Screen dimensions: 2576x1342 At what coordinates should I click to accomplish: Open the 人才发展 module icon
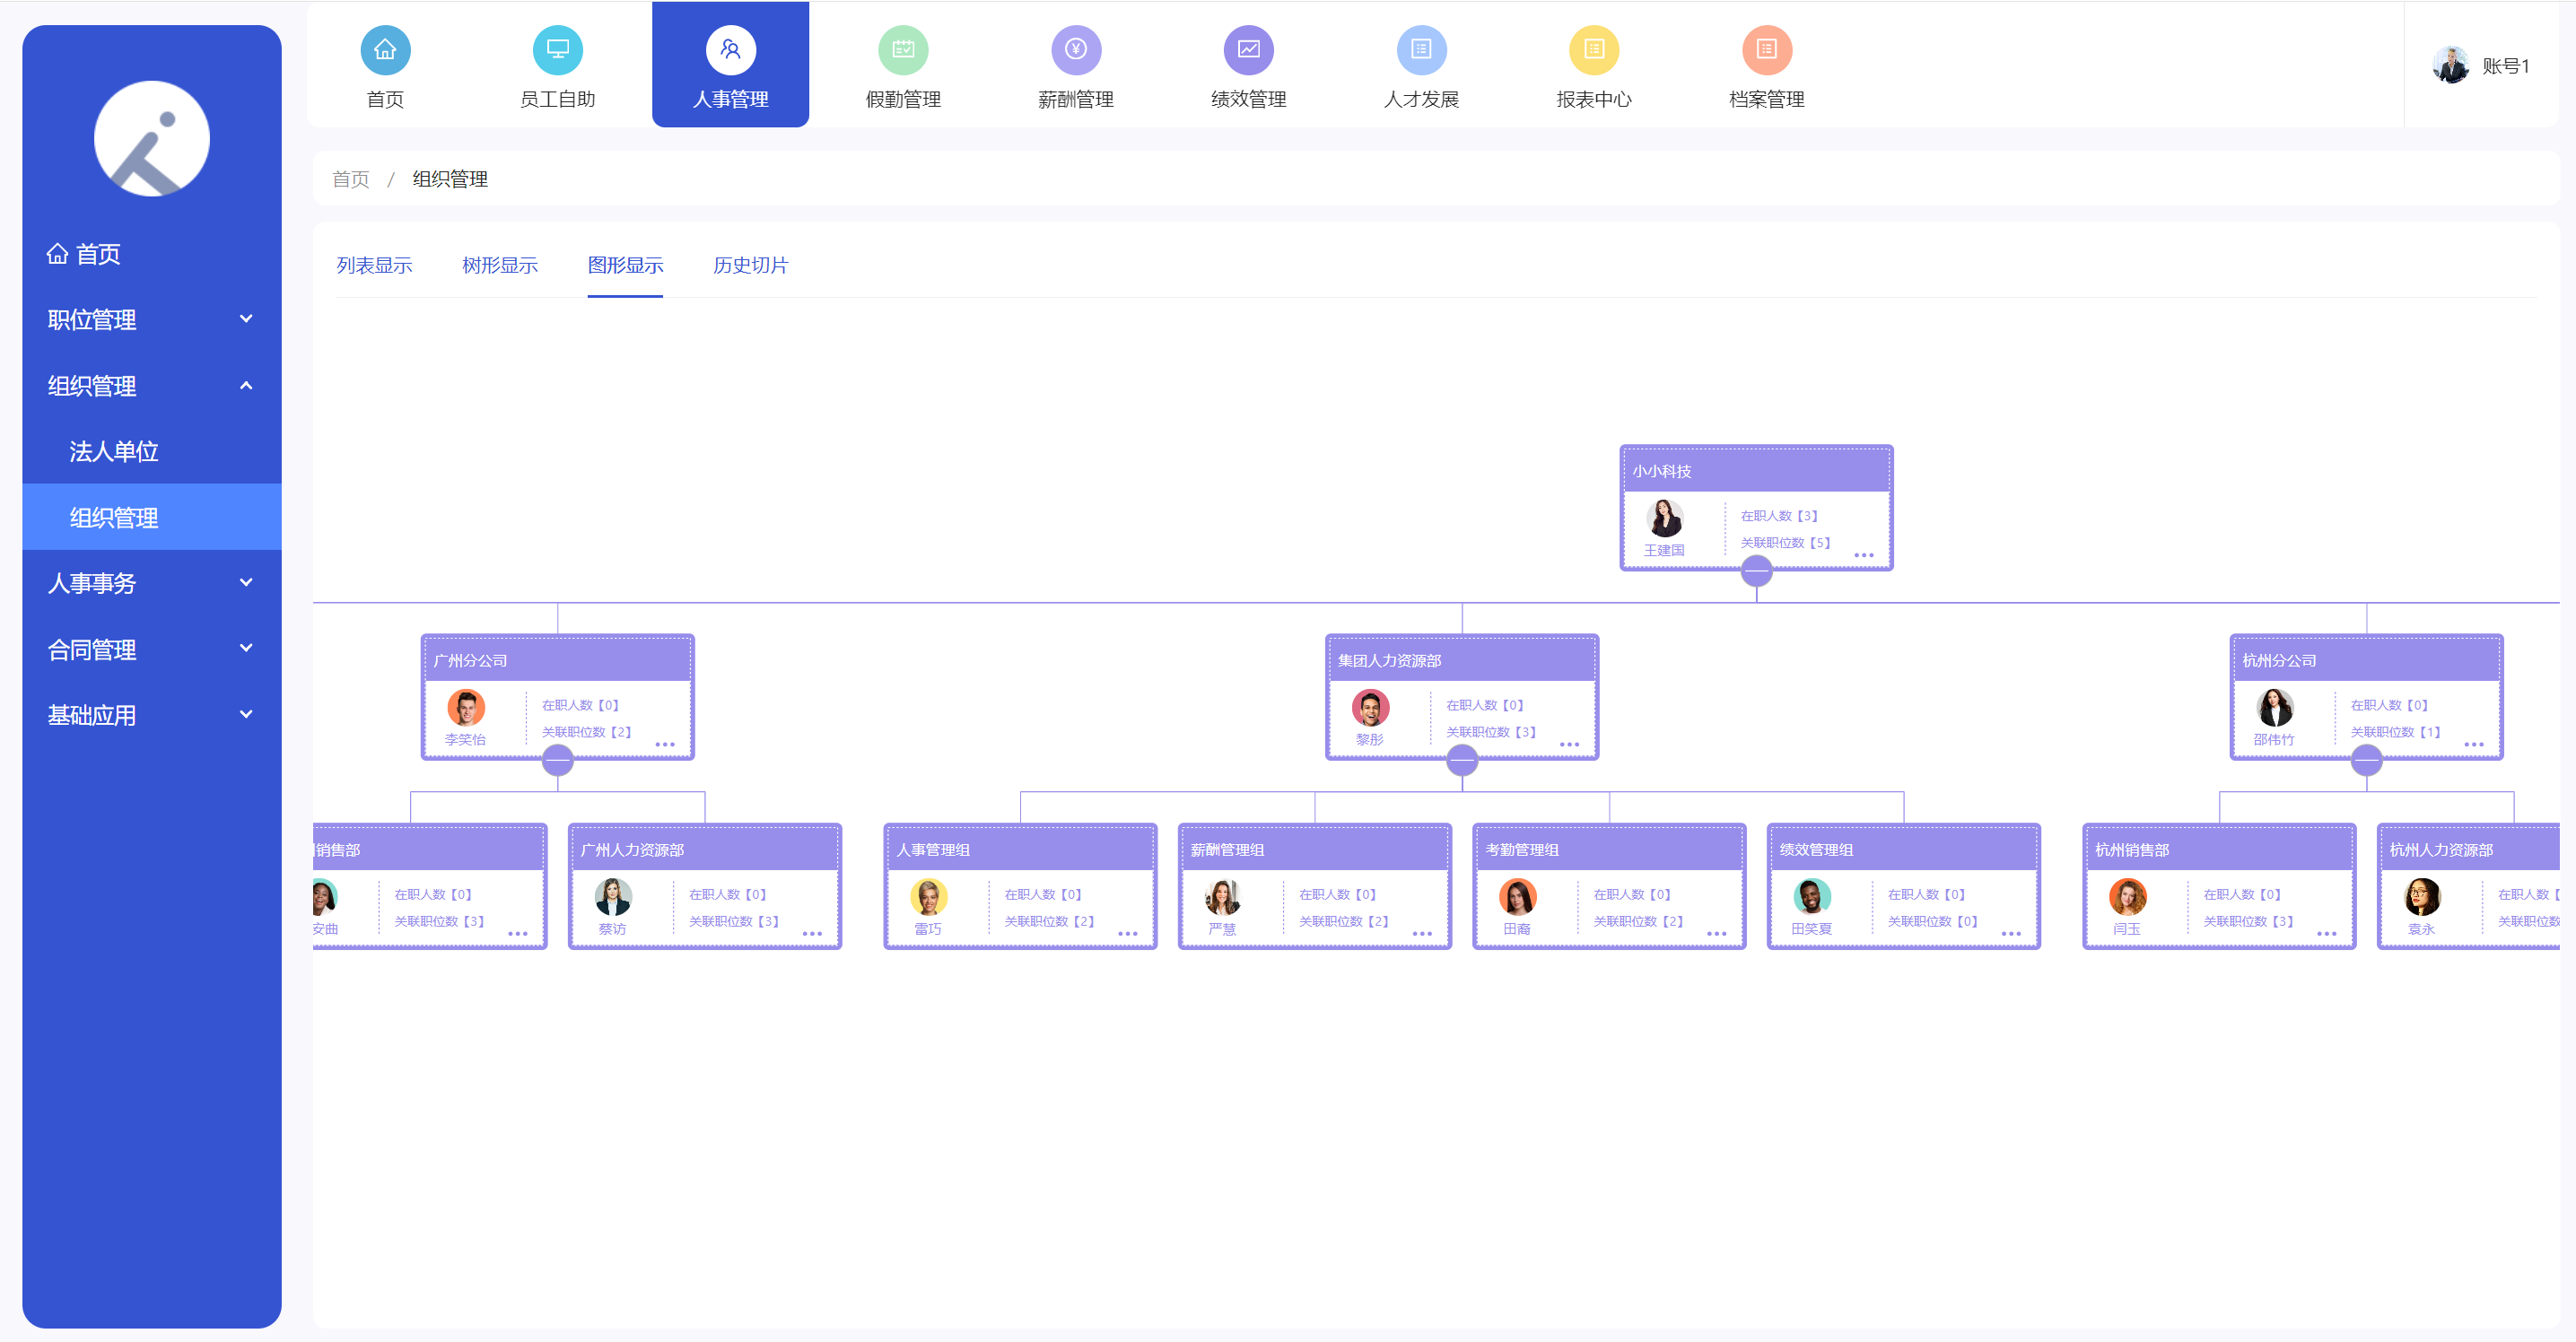click(x=1421, y=49)
